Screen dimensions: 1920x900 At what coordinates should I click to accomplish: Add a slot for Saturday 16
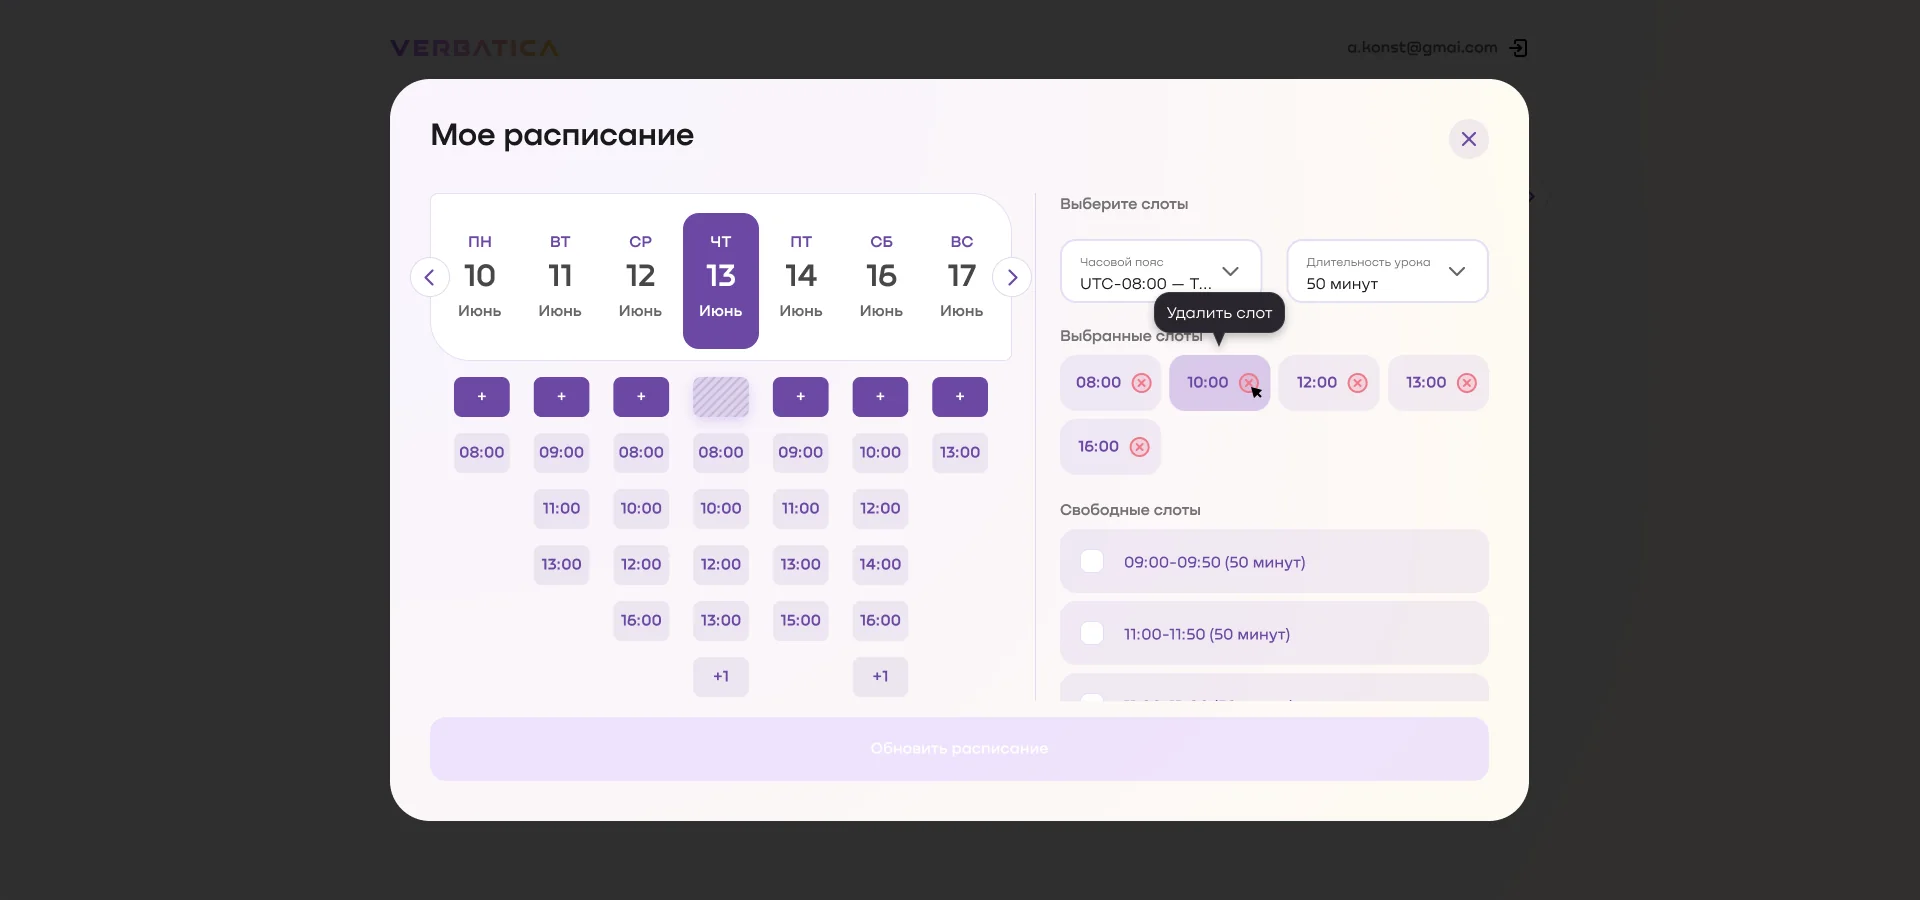click(x=880, y=397)
